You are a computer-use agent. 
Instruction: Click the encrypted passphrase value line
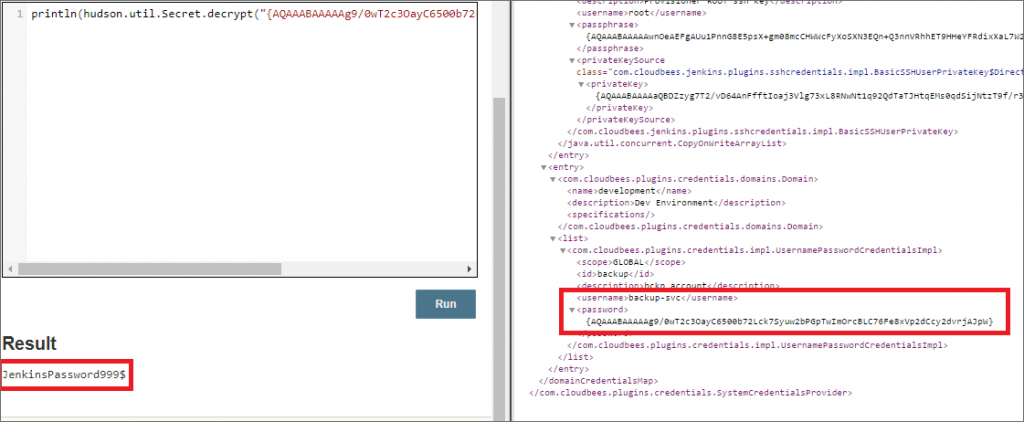(x=805, y=37)
